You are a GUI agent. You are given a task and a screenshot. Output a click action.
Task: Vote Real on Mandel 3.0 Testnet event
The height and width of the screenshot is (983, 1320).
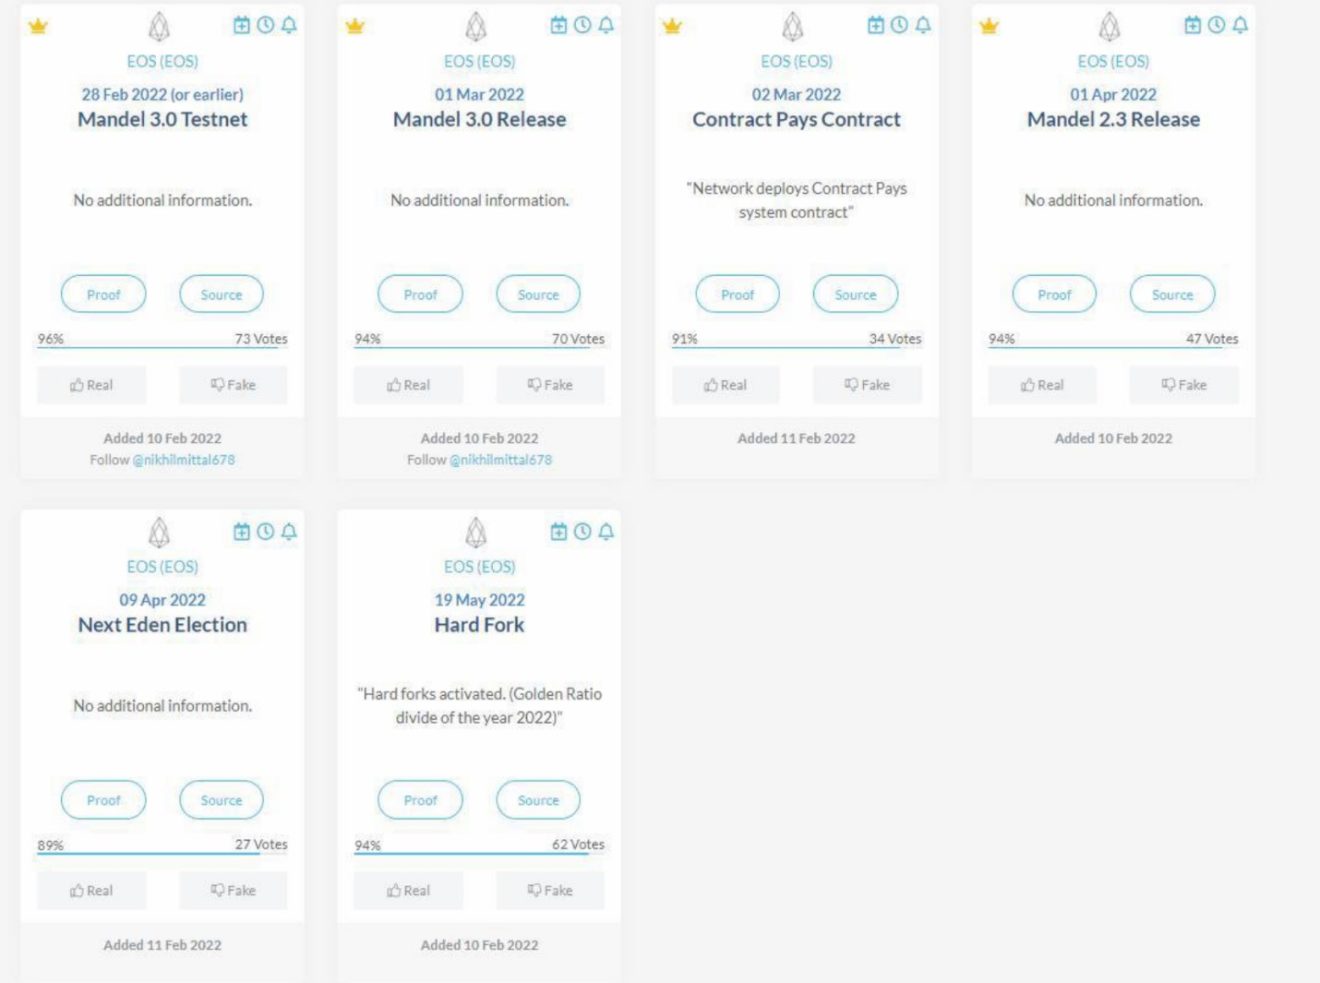pyautogui.click(x=92, y=385)
